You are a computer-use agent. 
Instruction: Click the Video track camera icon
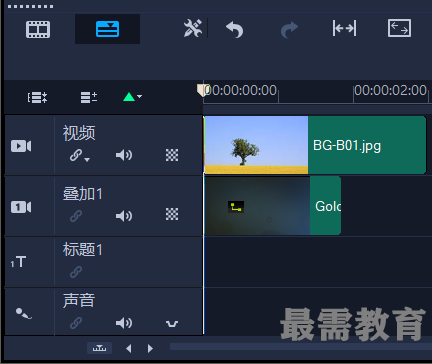pyautogui.click(x=21, y=146)
